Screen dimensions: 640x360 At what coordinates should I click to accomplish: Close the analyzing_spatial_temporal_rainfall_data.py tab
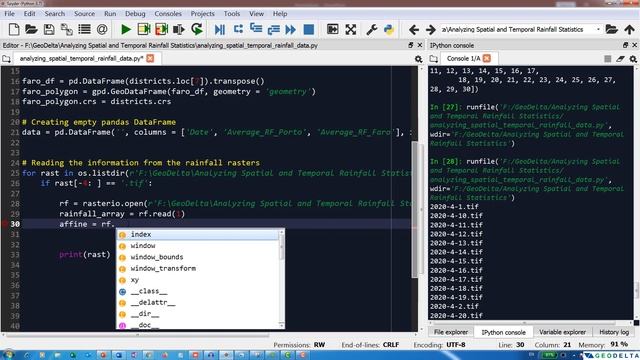pyautogui.click(x=150, y=58)
